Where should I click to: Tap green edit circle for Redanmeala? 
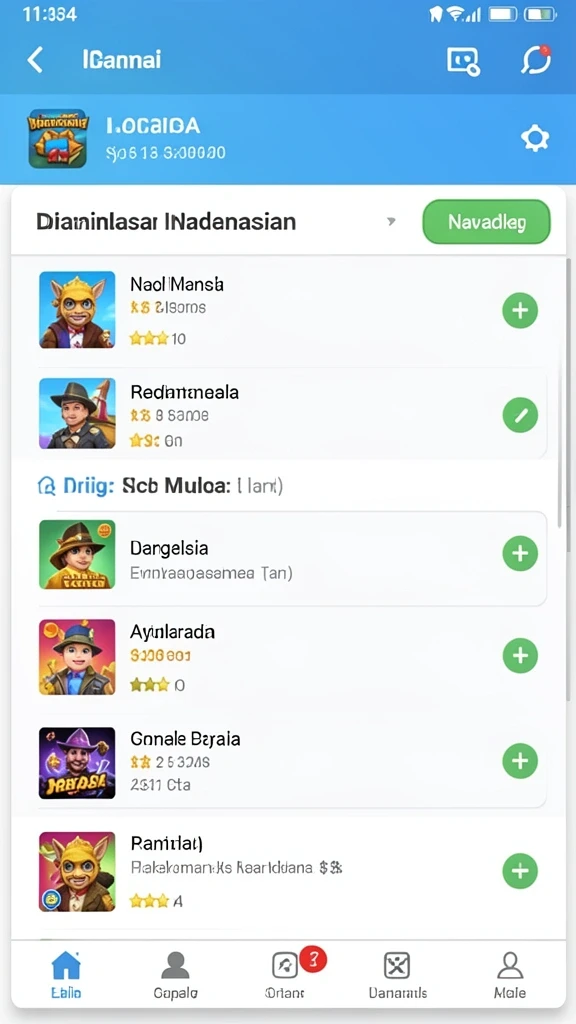(x=520, y=415)
